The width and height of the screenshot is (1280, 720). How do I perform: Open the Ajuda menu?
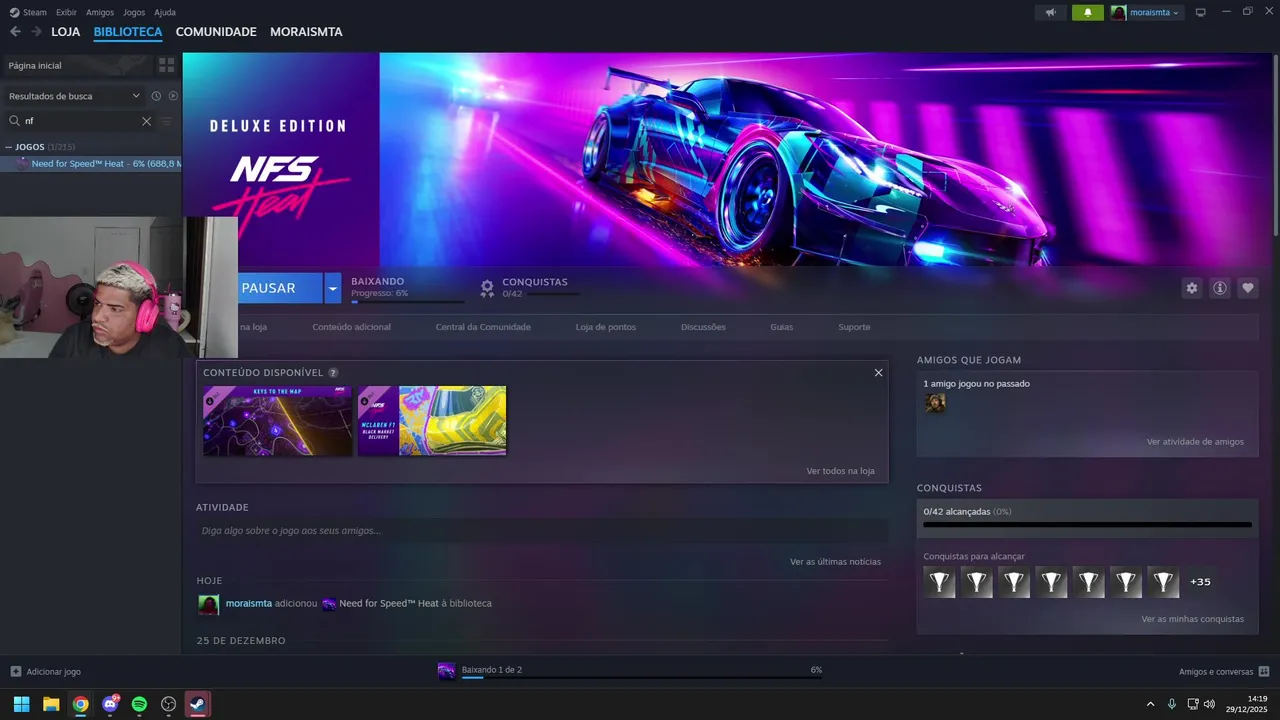click(165, 12)
